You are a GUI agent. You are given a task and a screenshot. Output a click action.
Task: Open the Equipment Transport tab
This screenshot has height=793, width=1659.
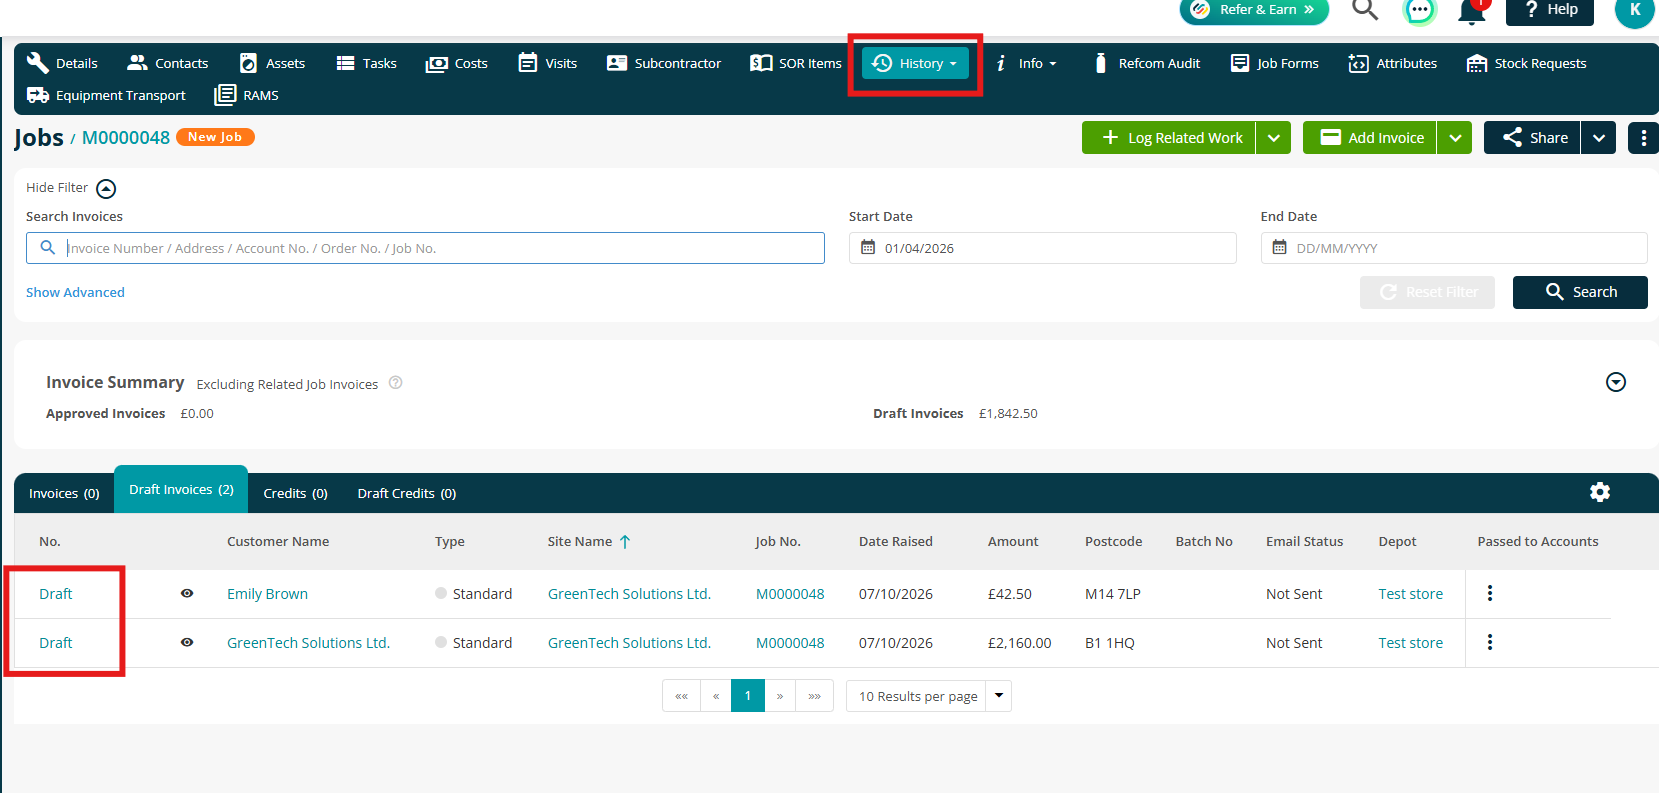(x=106, y=95)
